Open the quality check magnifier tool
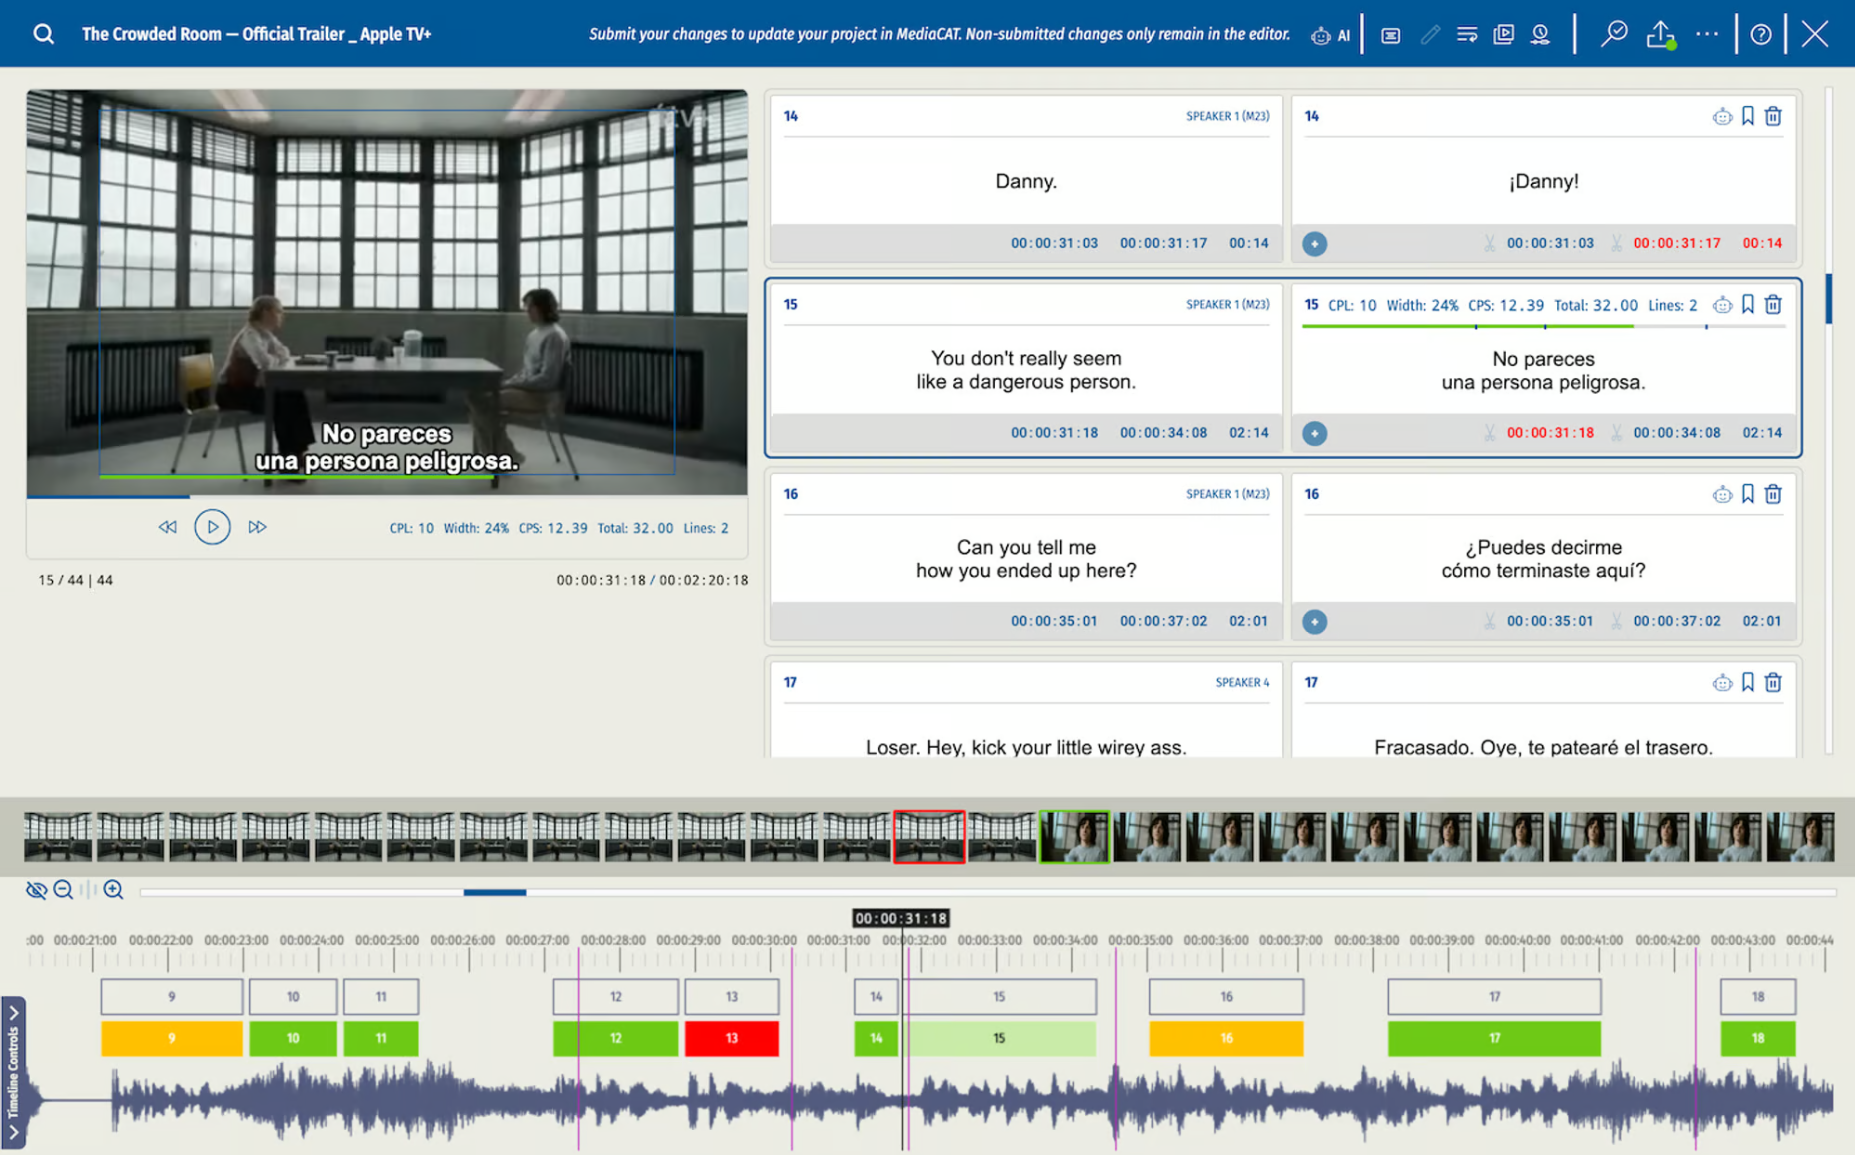1855x1155 pixels. point(1613,34)
